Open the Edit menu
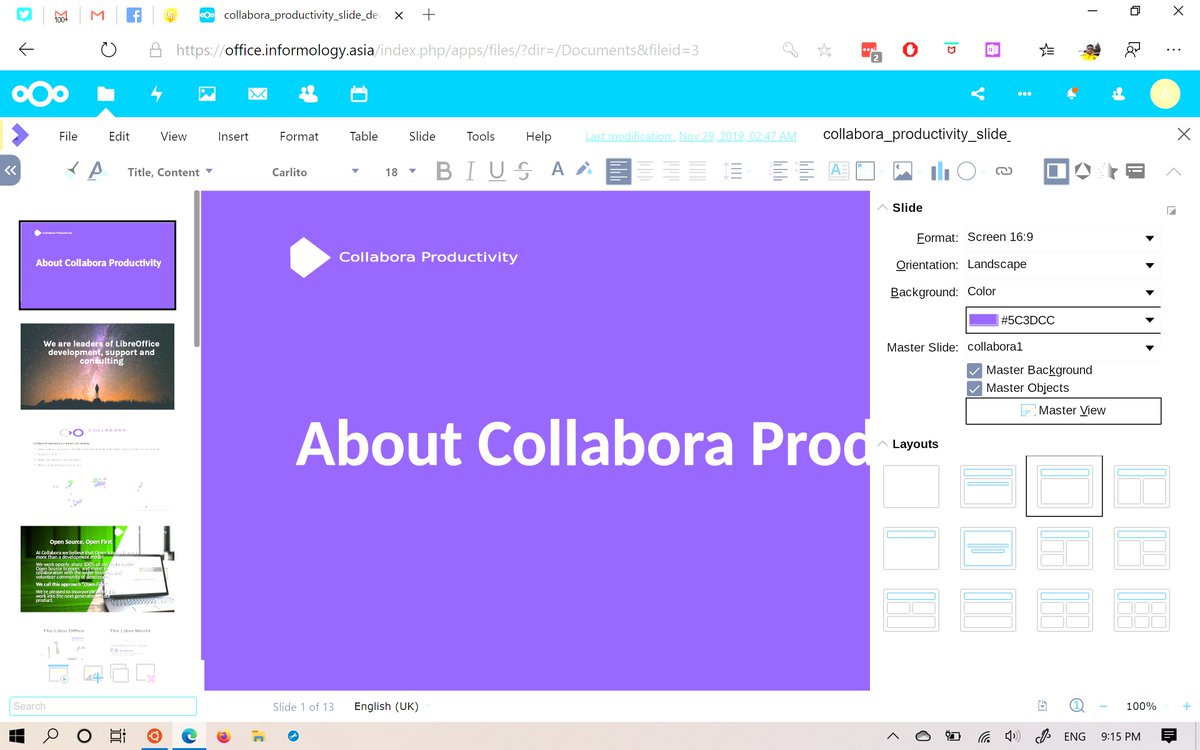Viewport: 1200px width, 750px height. pyautogui.click(x=119, y=136)
